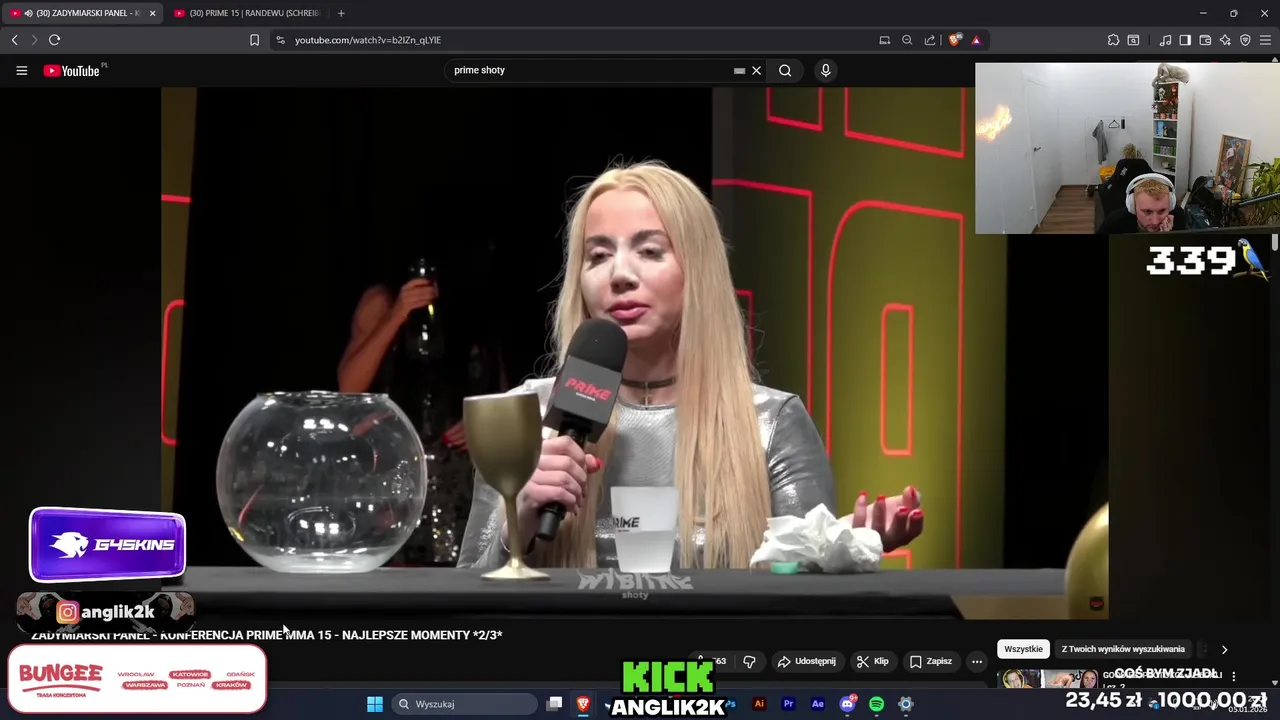The image size is (1280, 720).
Task: Open Brave browser from taskbar
Action: 583,704
